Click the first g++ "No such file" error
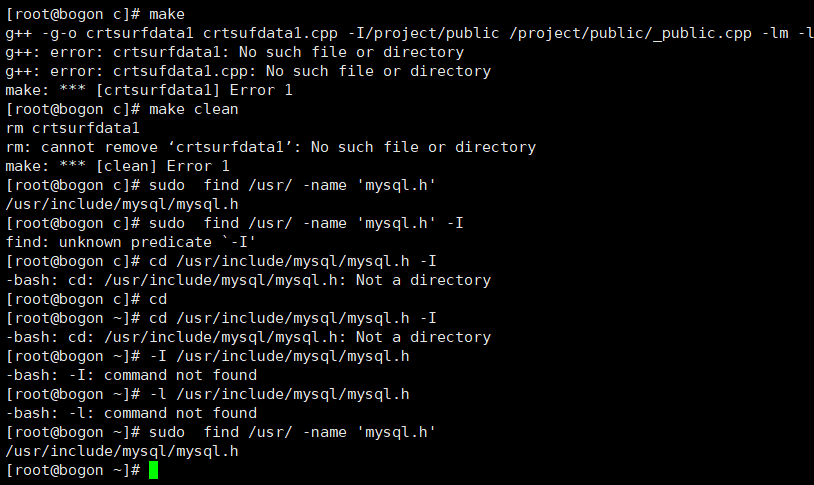Image resolution: width=814 pixels, height=485 pixels. pos(234,52)
